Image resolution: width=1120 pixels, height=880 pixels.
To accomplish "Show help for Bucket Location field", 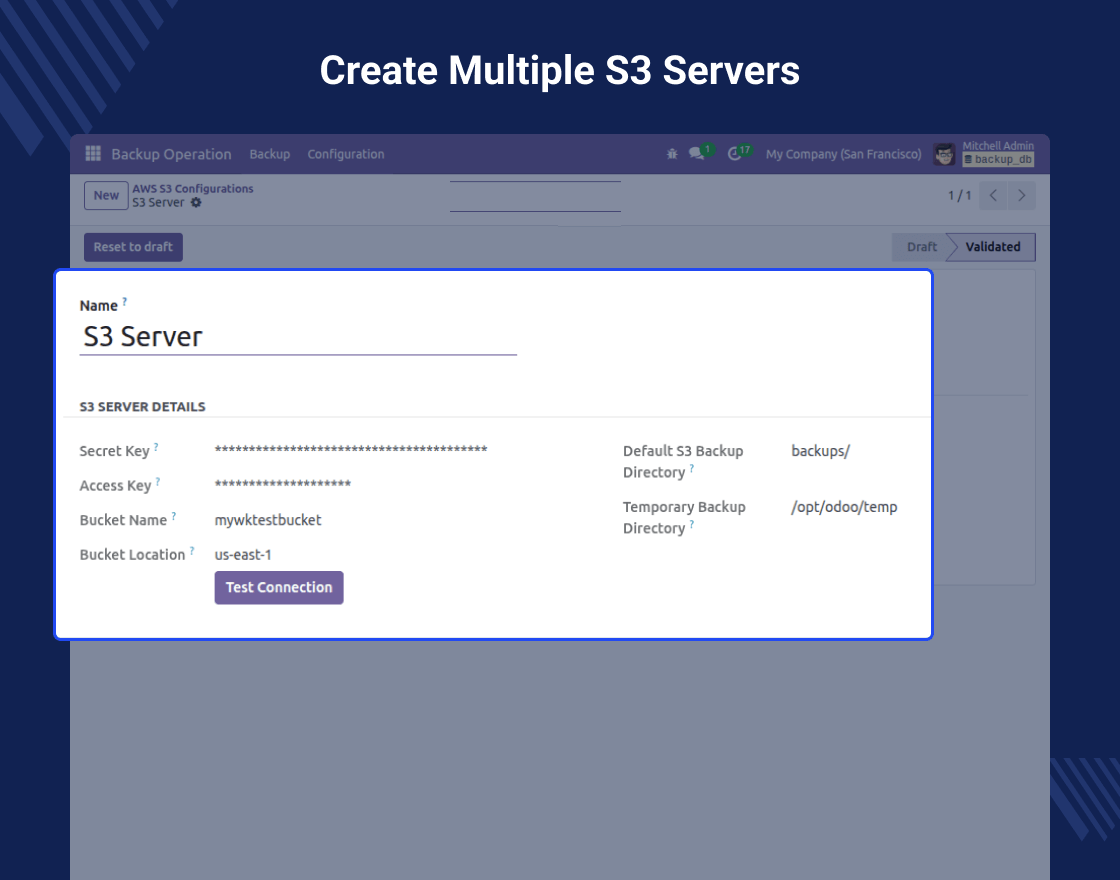I will pyautogui.click(x=191, y=551).
